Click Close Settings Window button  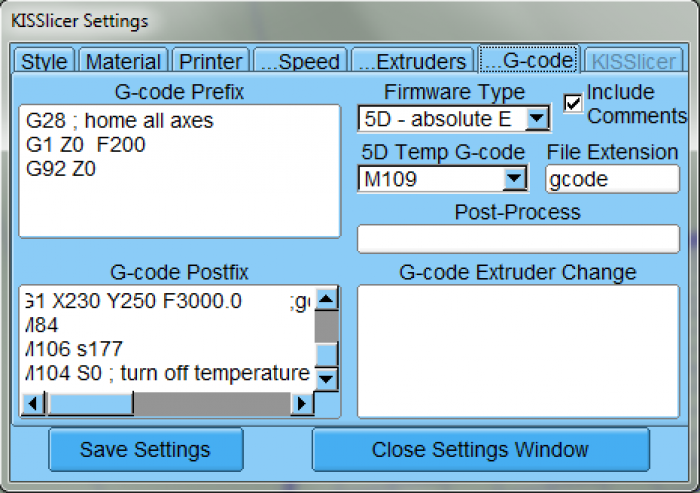[x=481, y=450]
